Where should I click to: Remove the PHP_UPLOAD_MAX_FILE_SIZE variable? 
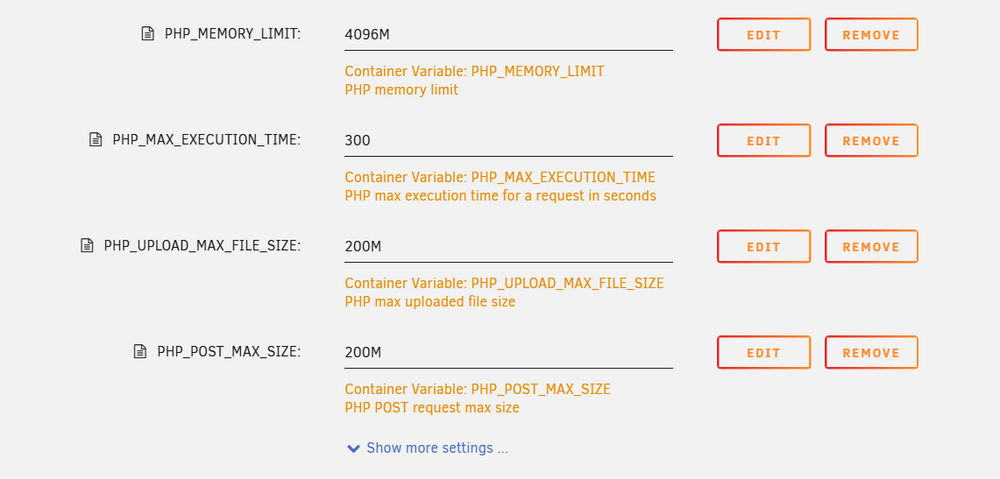pos(871,246)
